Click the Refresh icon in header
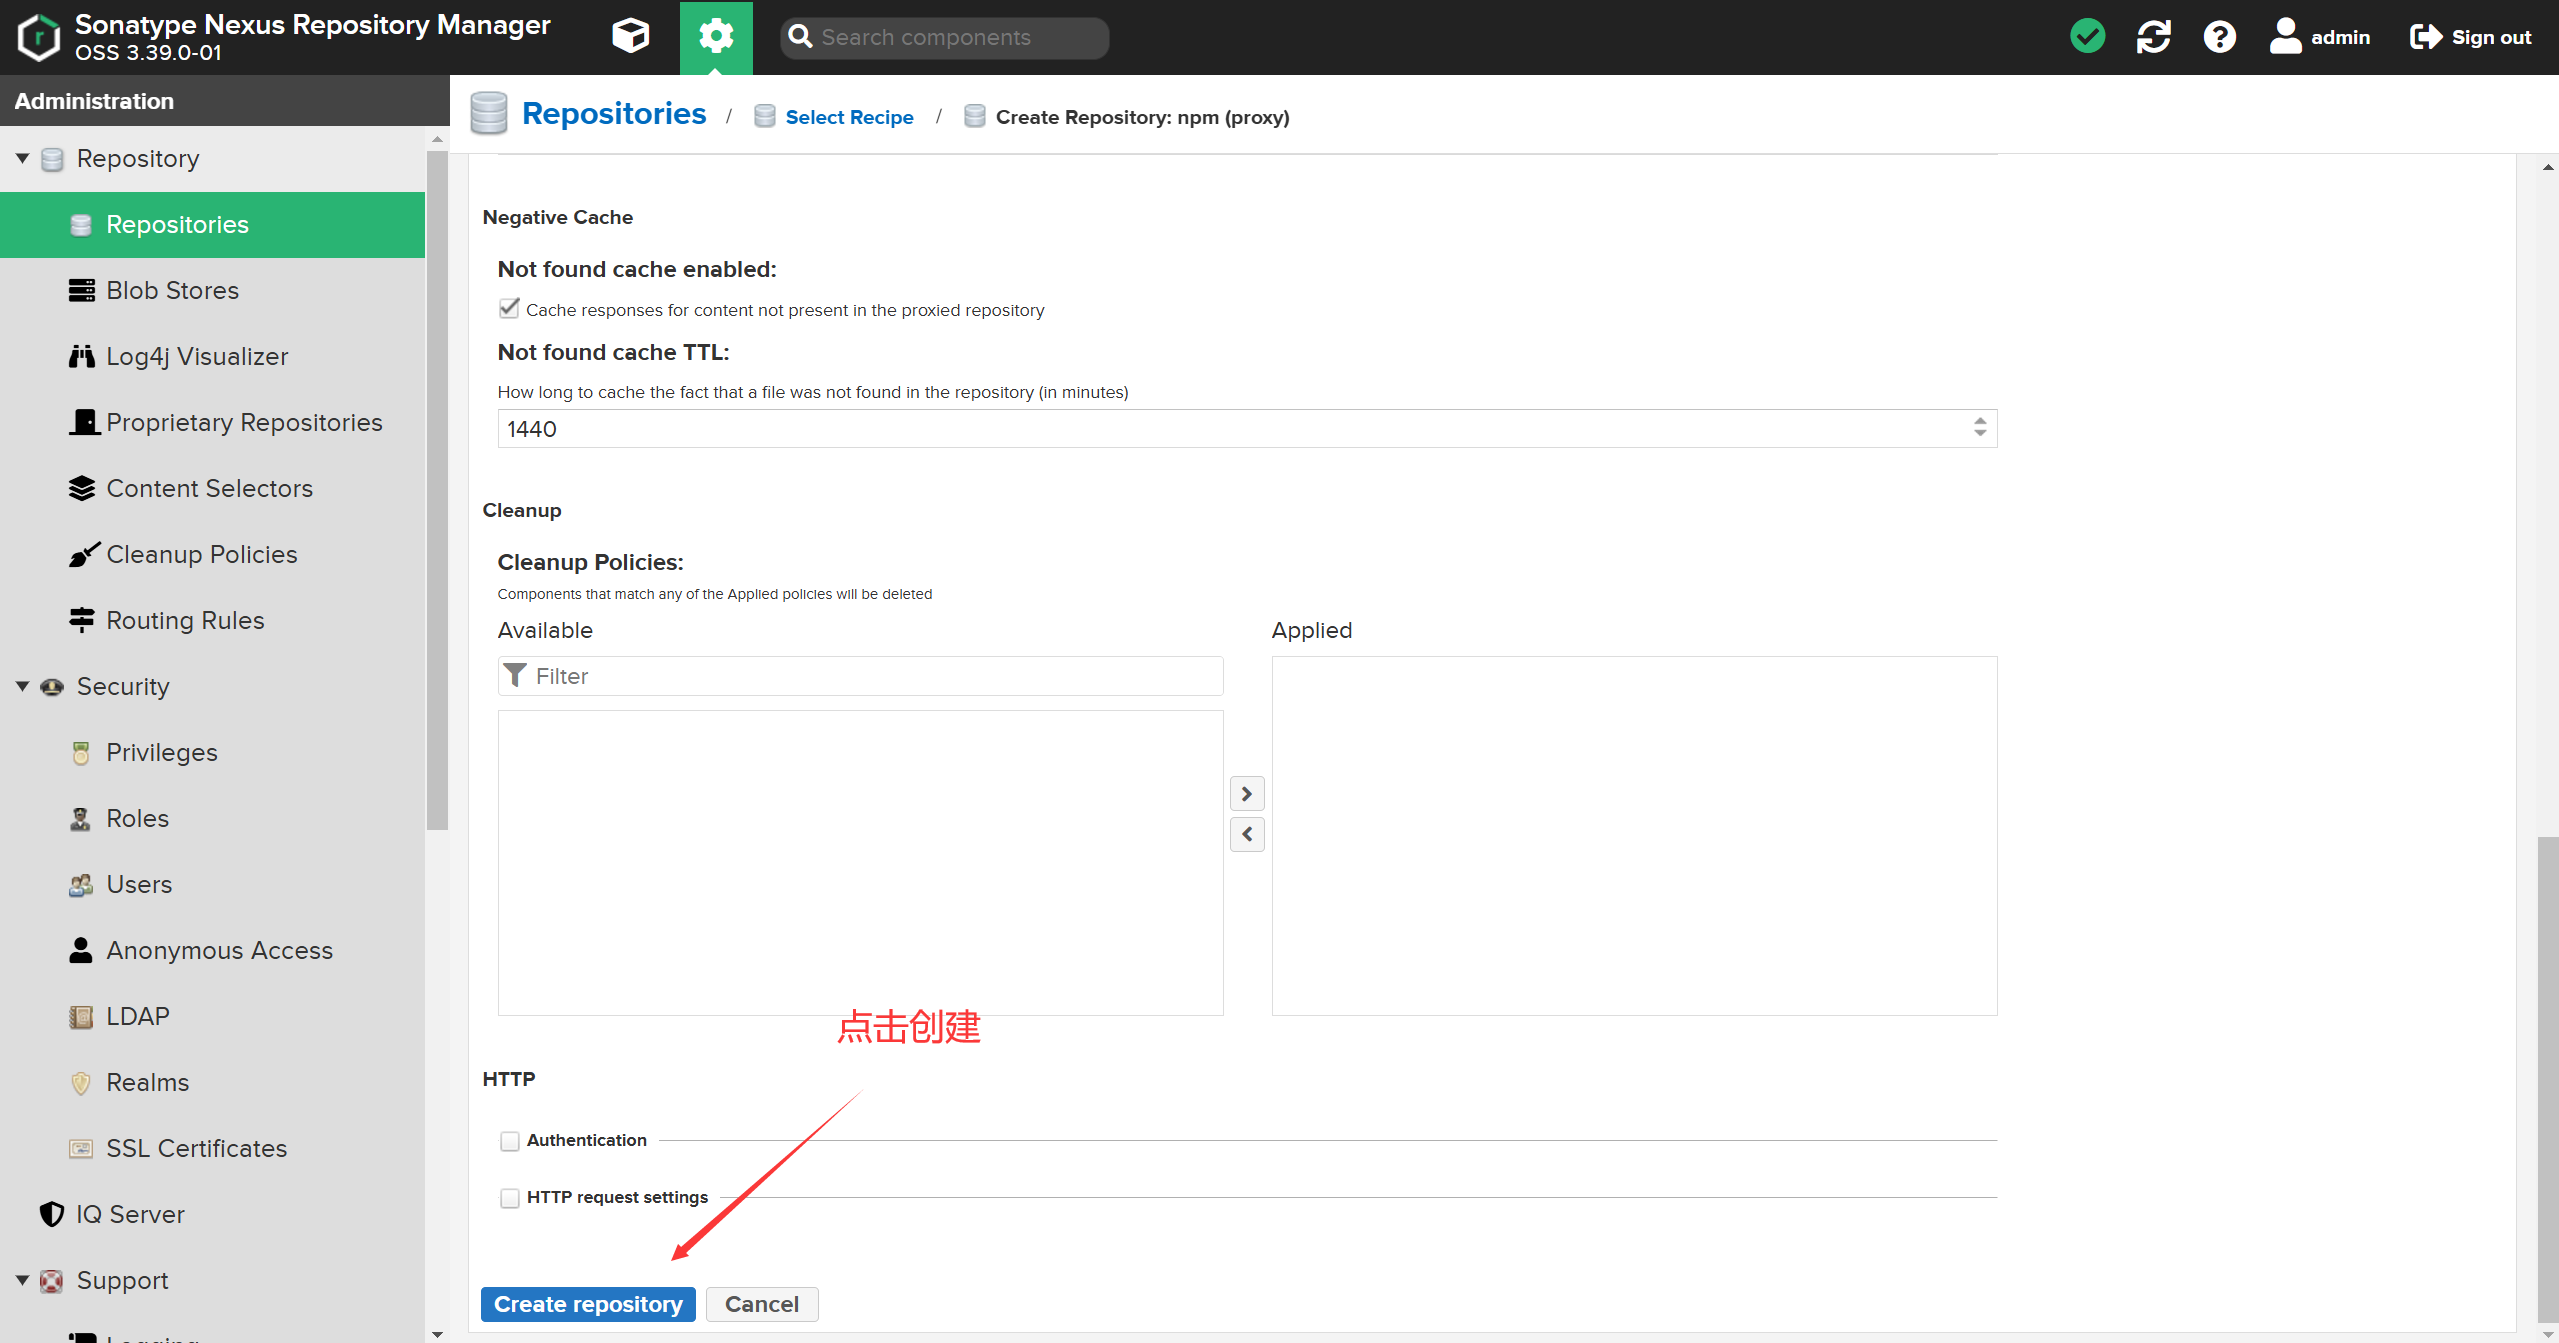The width and height of the screenshot is (2559, 1343). tap(2153, 37)
